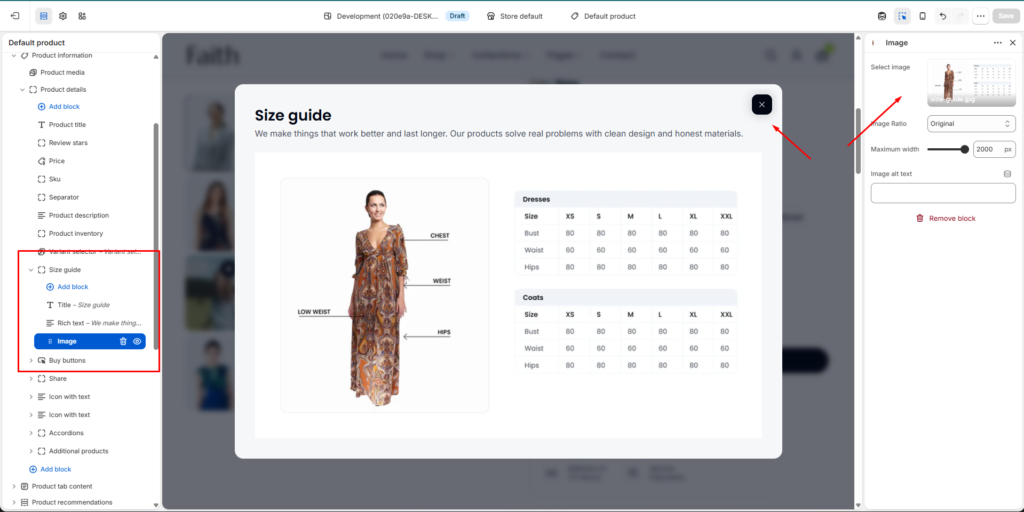Click the left sidebar scrollbar
Viewport: 1024px width, 512px height.
click(x=155, y=236)
